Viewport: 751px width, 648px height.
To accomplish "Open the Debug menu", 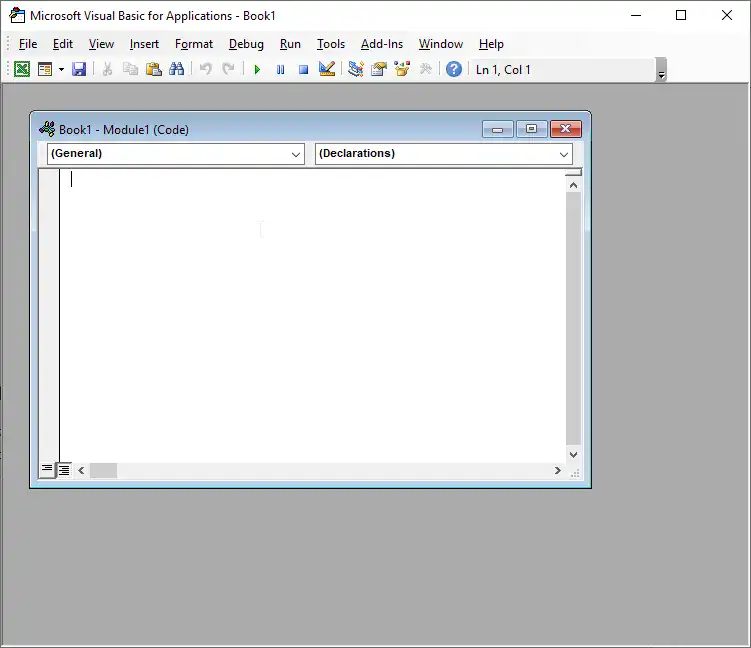I will coord(246,44).
